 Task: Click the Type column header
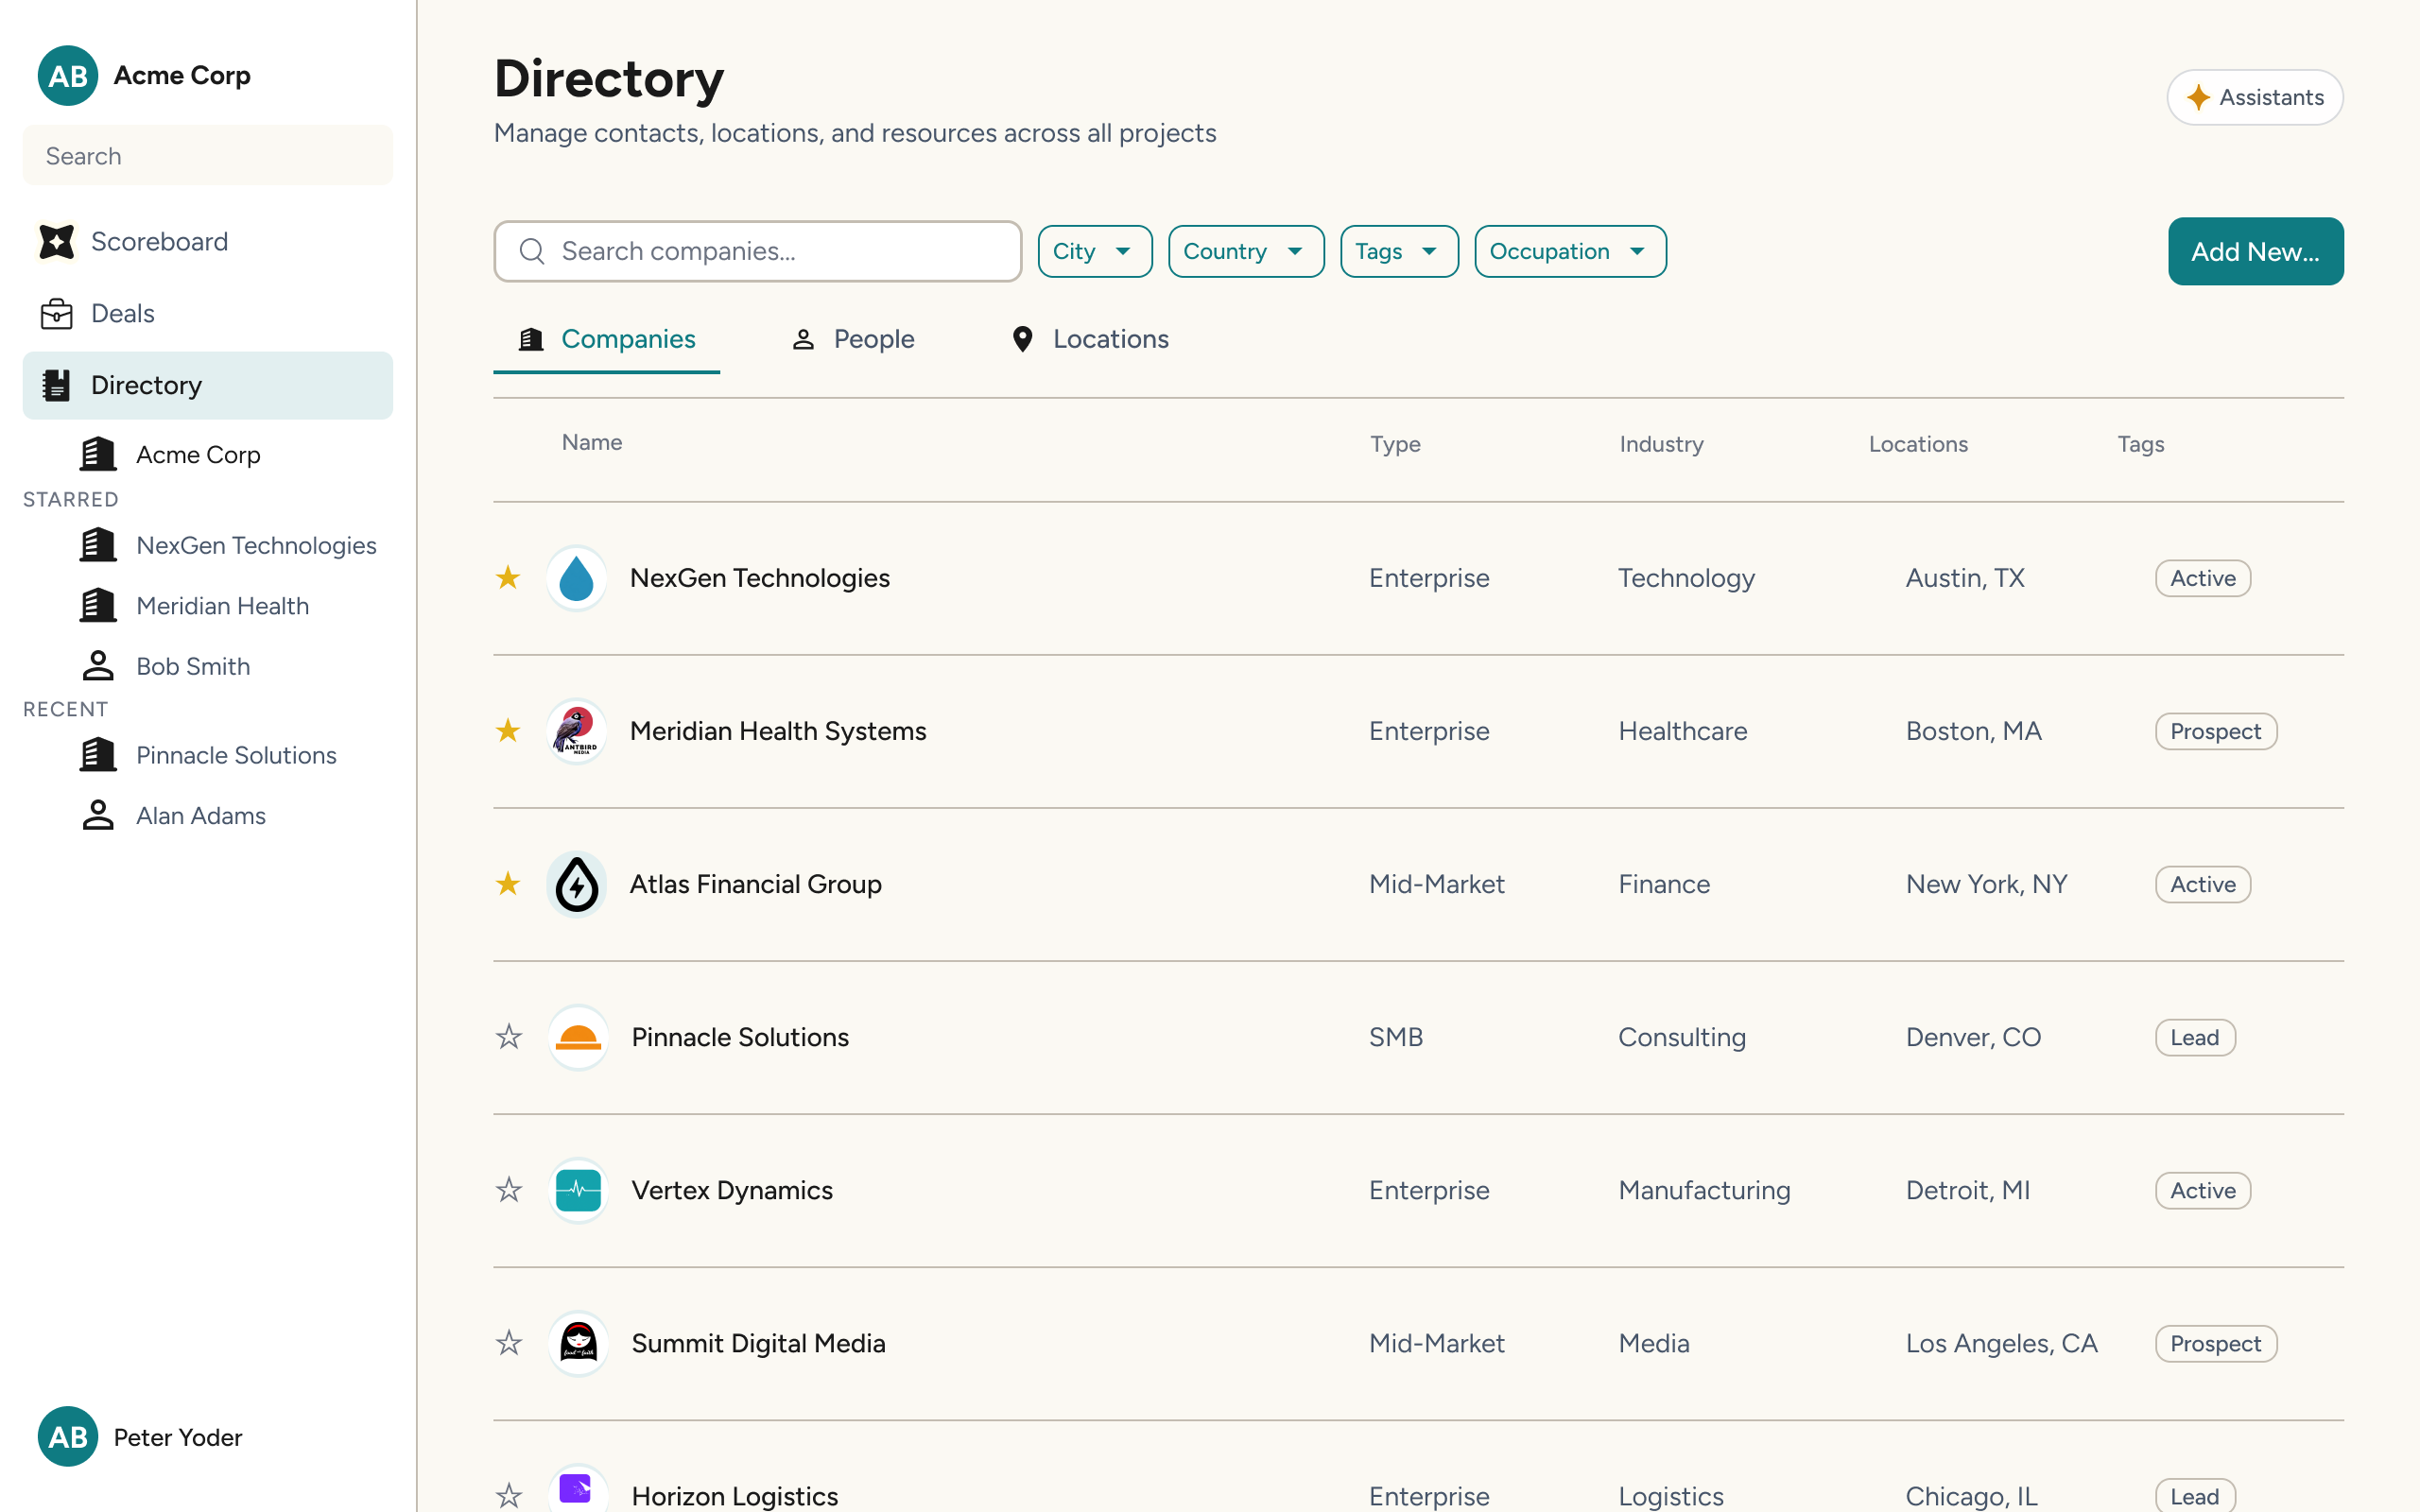[1395, 444]
